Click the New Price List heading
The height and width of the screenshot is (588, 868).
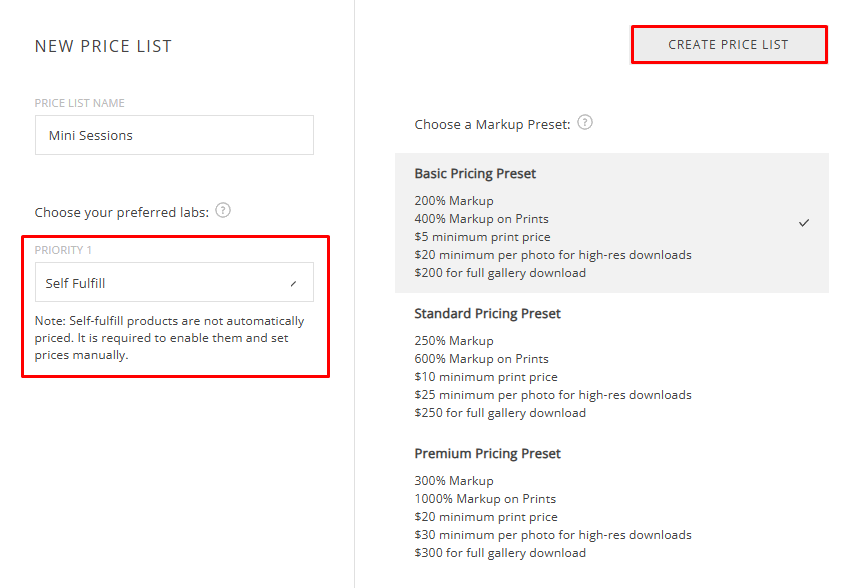tap(103, 46)
